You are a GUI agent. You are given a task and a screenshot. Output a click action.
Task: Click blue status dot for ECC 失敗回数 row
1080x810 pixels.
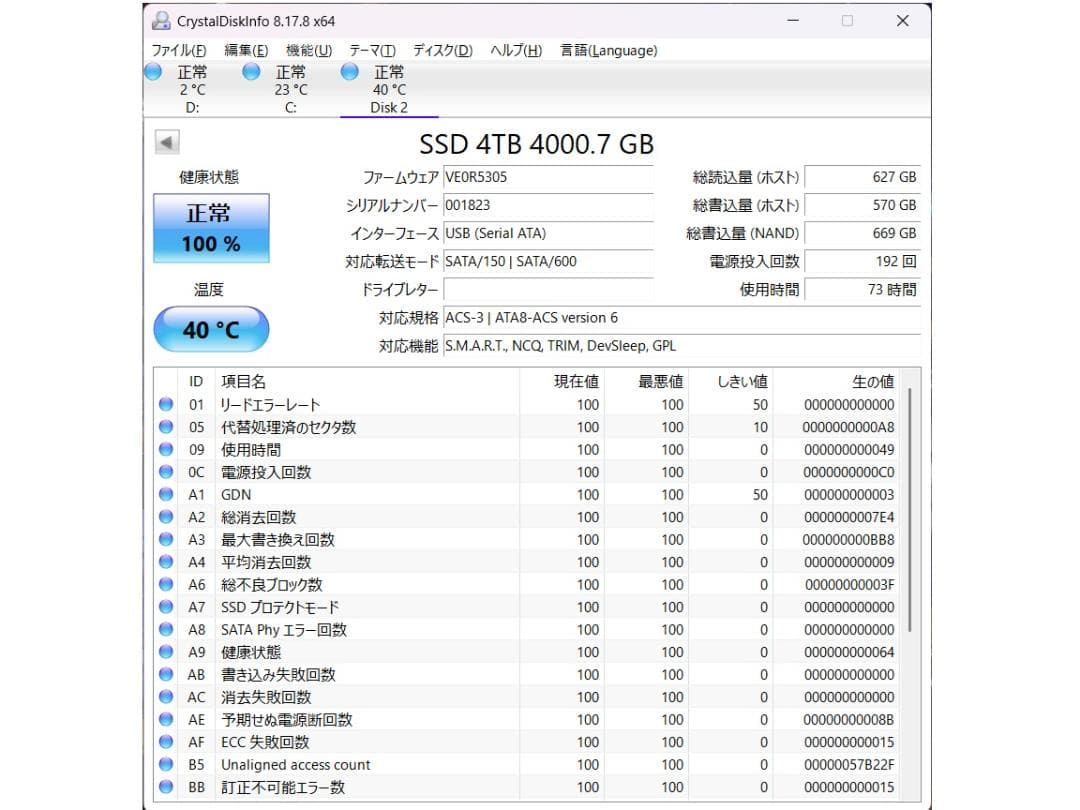click(x=166, y=742)
